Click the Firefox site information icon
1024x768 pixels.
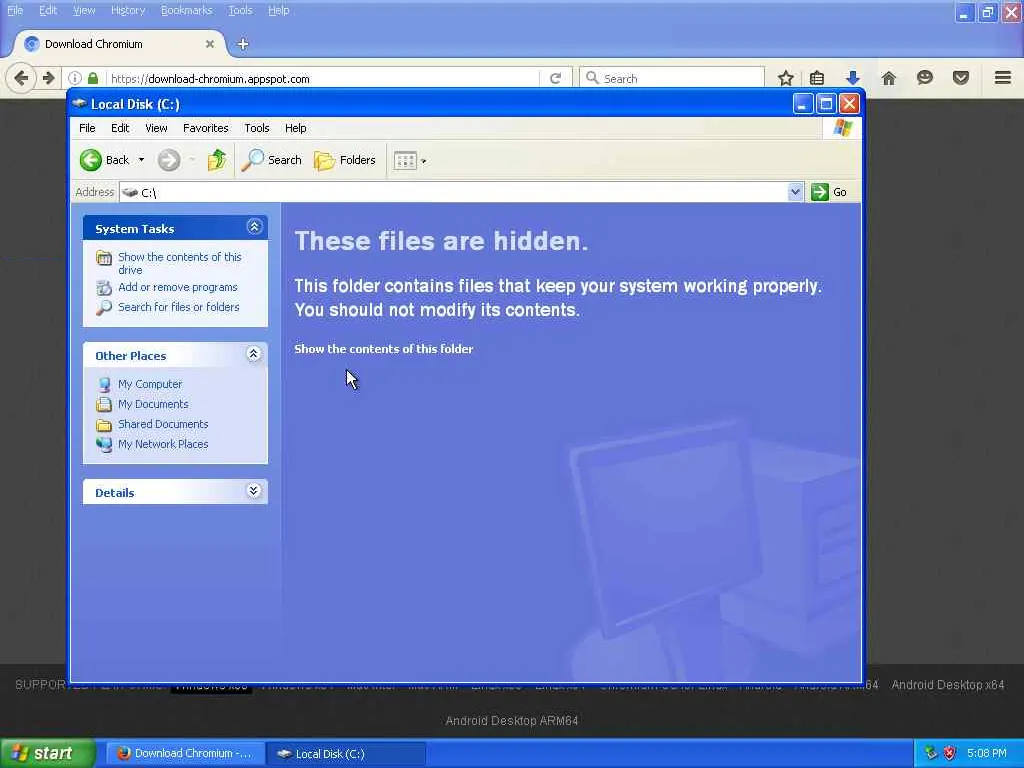(74, 78)
